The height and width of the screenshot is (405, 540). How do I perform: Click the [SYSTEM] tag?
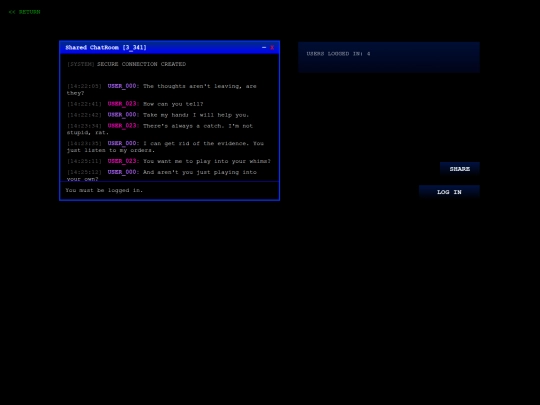pos(81,64)
